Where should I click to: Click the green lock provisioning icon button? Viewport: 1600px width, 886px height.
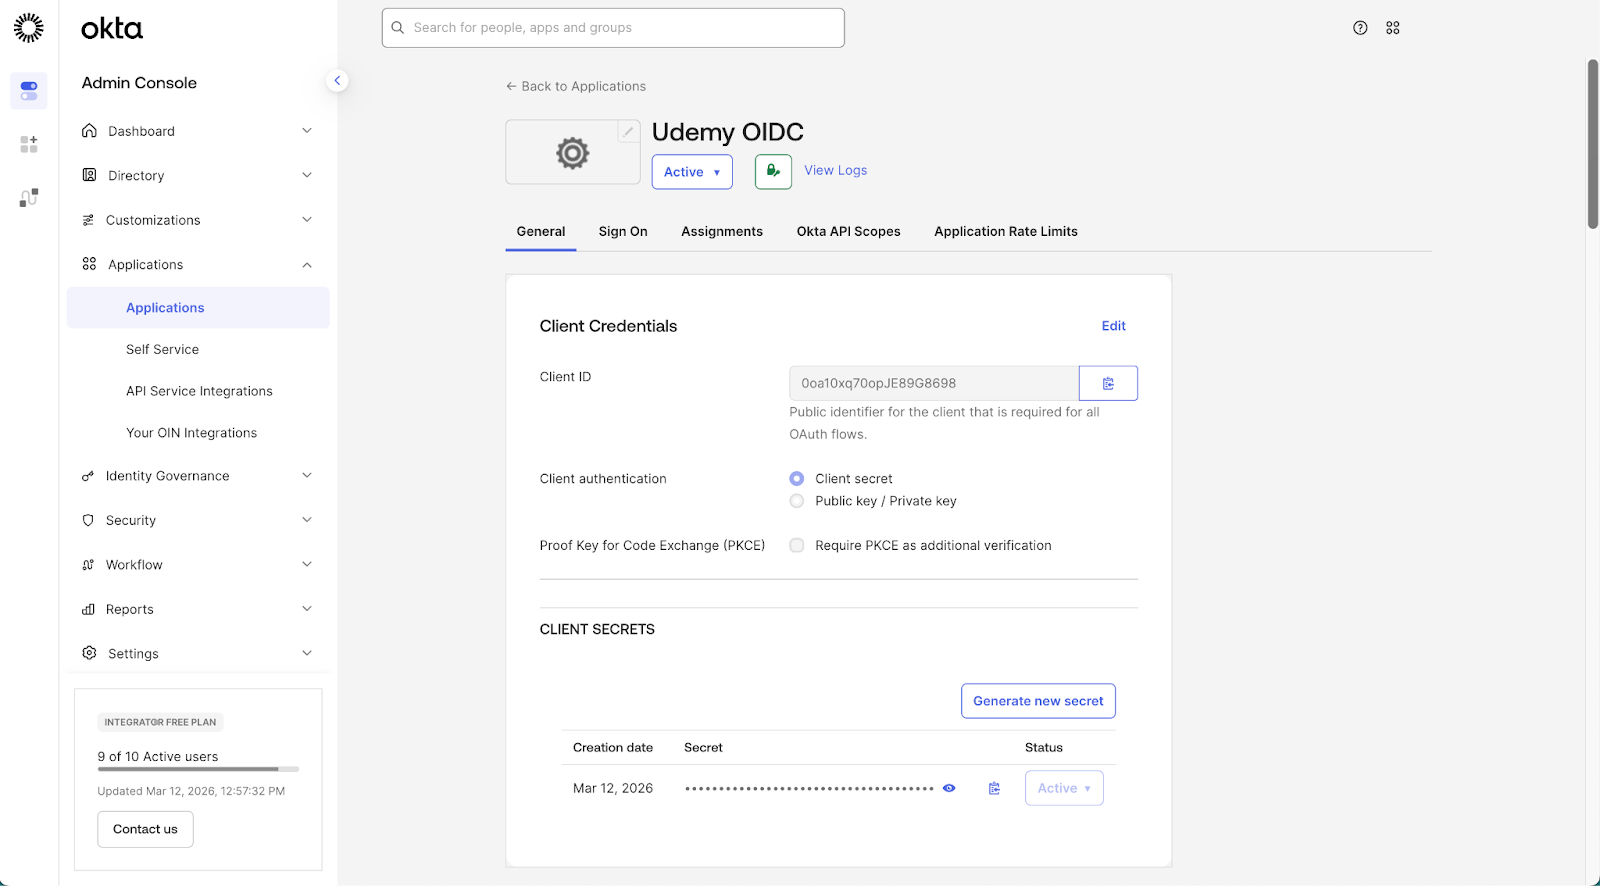pyautogui.click(x=773, y=171)
